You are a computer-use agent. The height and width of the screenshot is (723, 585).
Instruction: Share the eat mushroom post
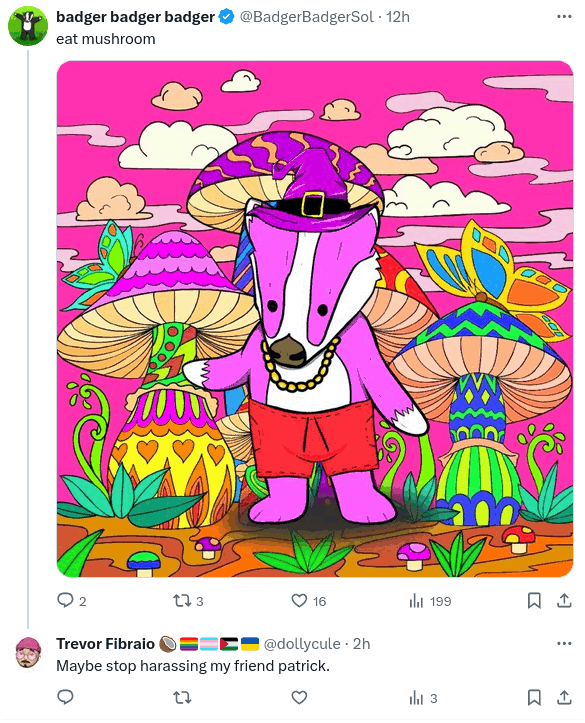564,601
